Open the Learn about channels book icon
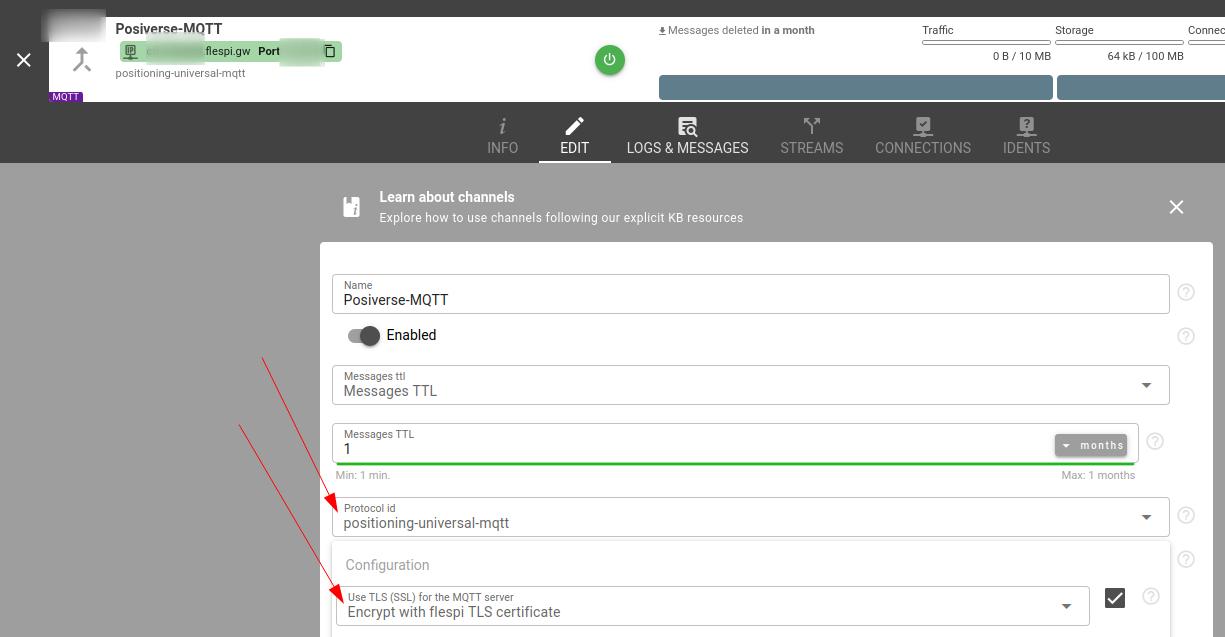Viewport: 1225px width, 637px height. pyautogui.click(x=351, y=207)
